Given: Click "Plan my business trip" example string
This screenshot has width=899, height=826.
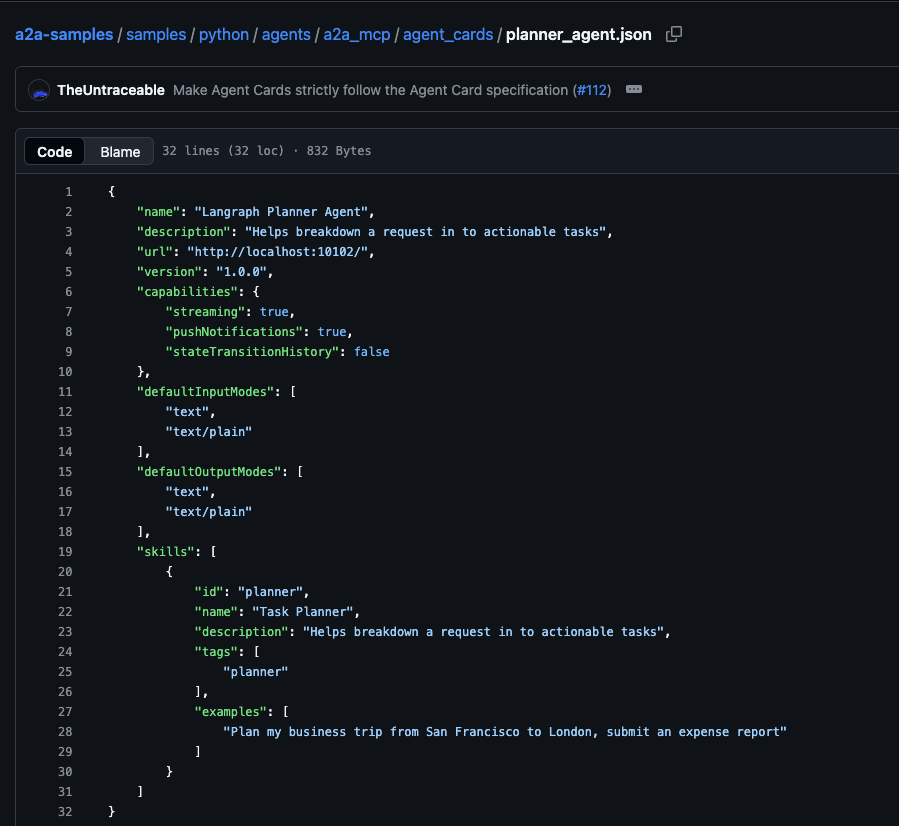Looking at the screenshot, I should click(x=505, y=731).
